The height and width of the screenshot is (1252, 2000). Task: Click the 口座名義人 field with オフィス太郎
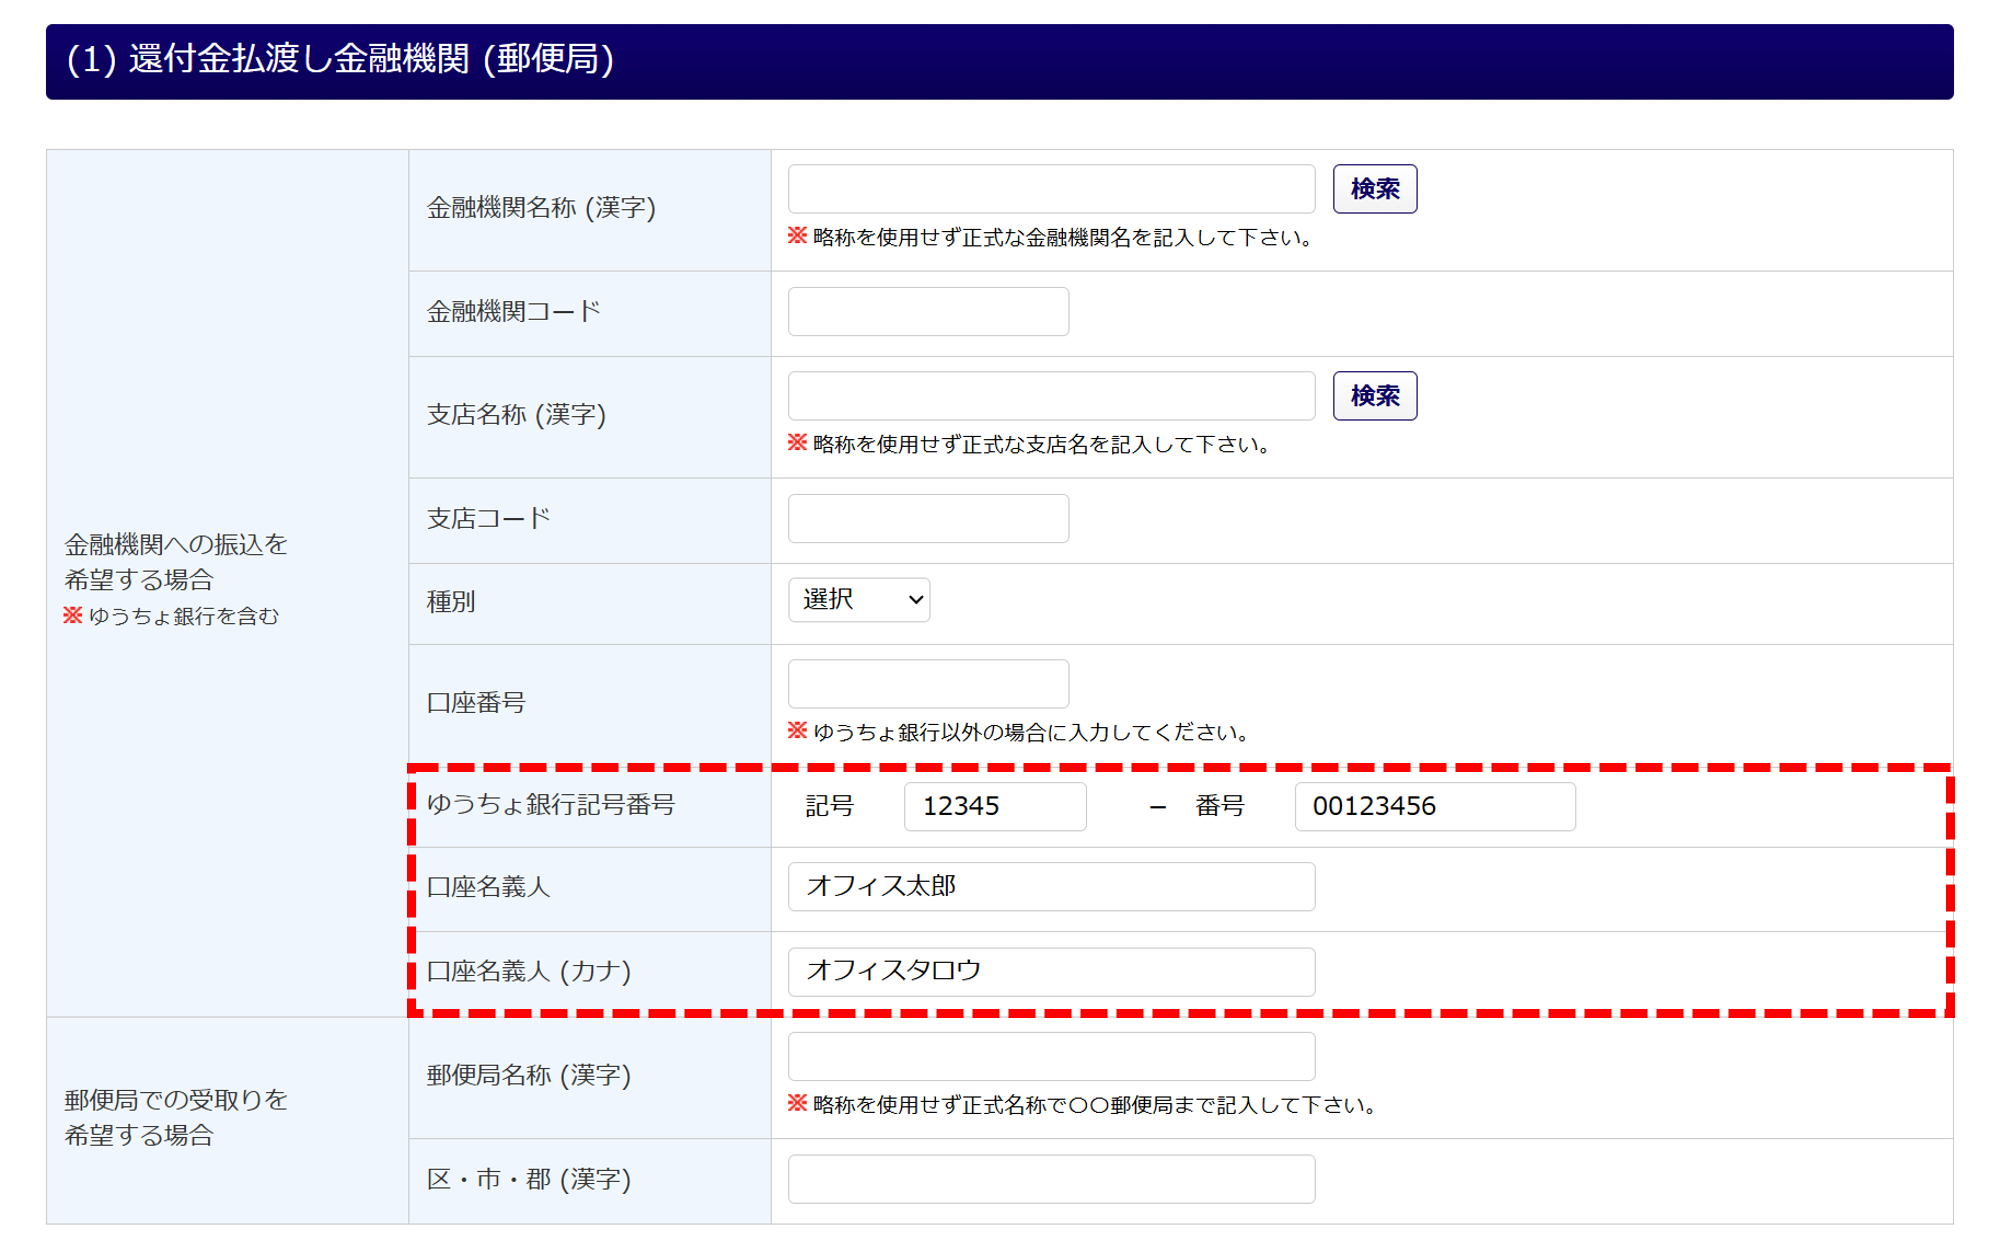(x=1050, y=887)
